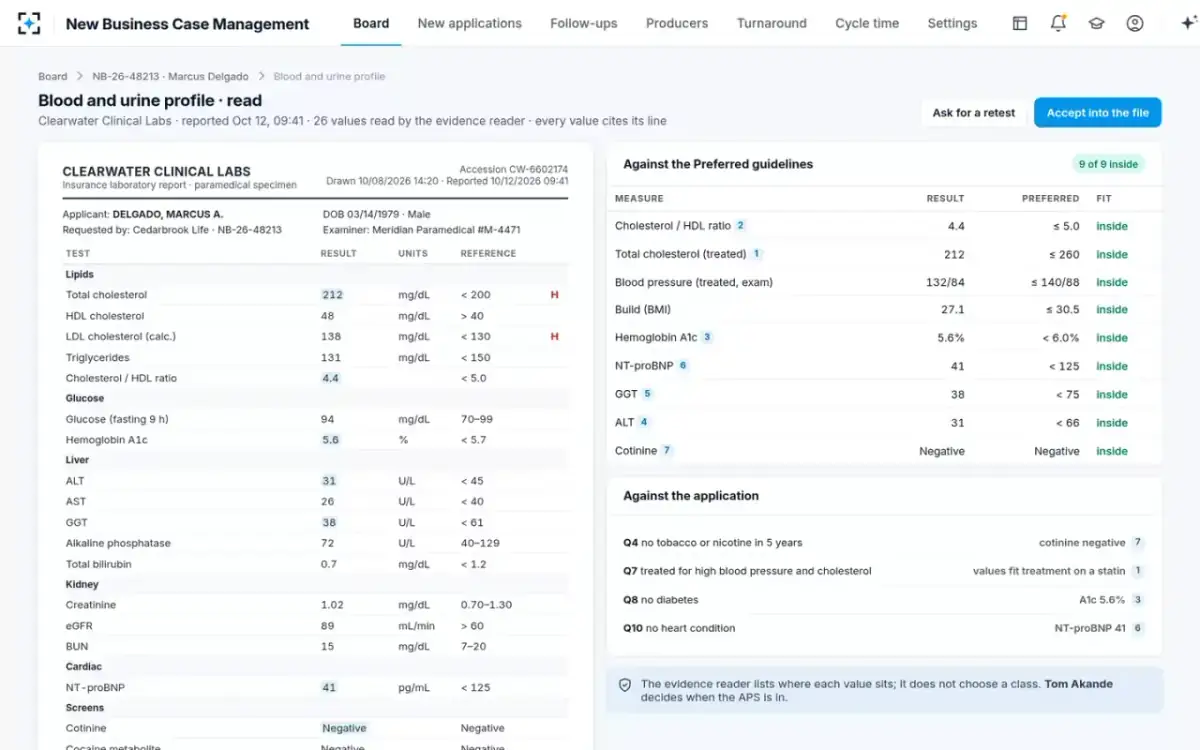Open citation 3 next to A1c 5.6%
This screenshot has width=1200, height=750.
(1137, 600)
